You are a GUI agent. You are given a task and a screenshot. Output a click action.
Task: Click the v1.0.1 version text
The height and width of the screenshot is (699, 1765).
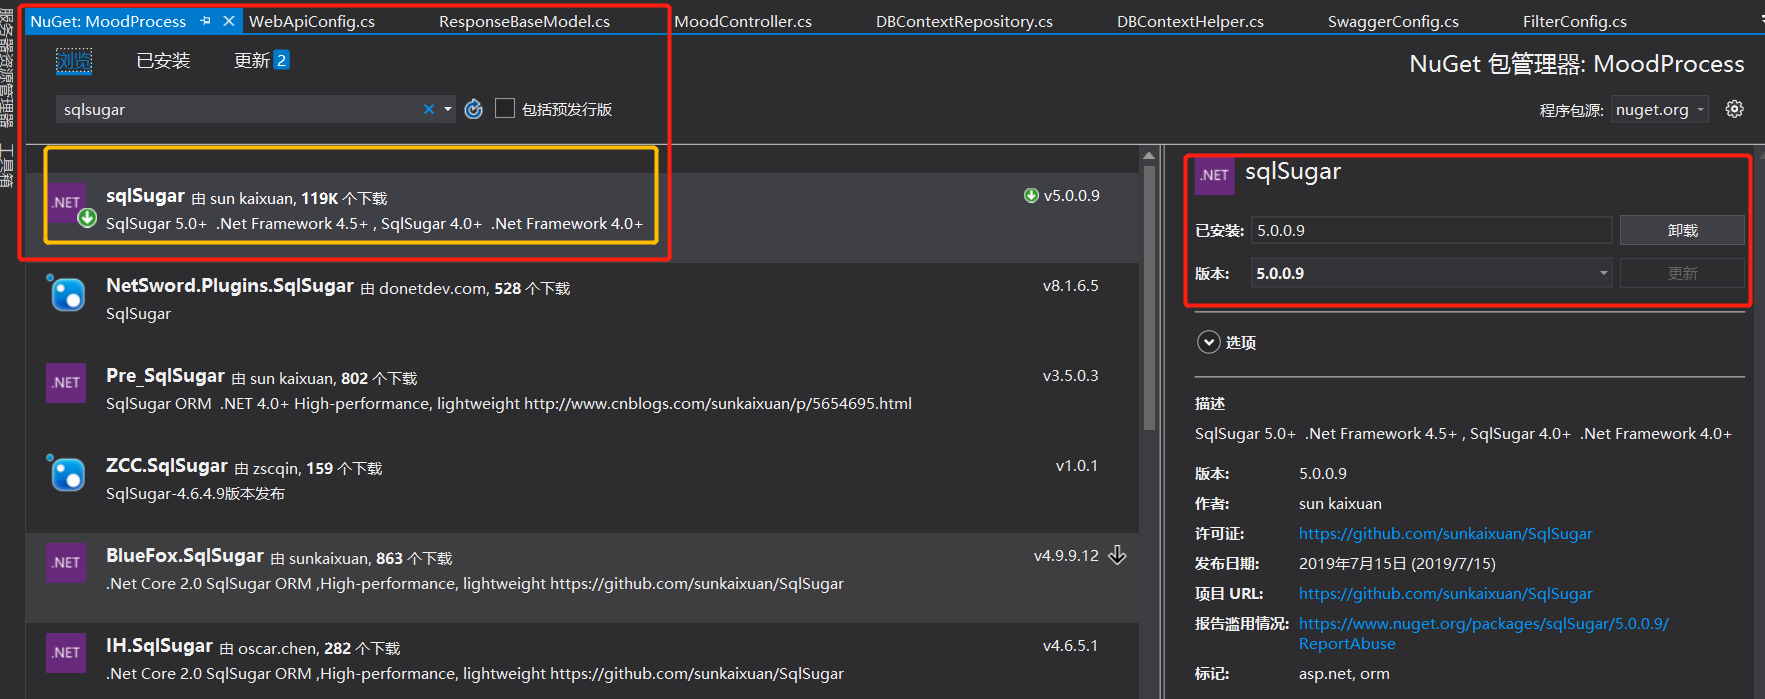pyautogui.click(x=1077, y=466)
